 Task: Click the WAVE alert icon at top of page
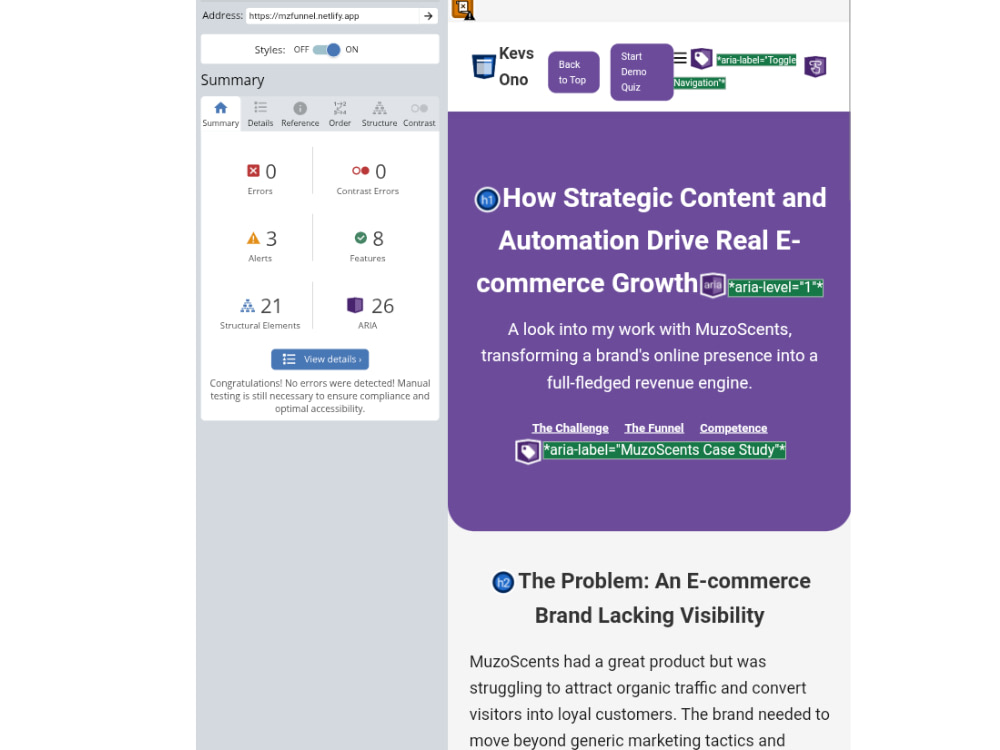[x=463, y=9]
